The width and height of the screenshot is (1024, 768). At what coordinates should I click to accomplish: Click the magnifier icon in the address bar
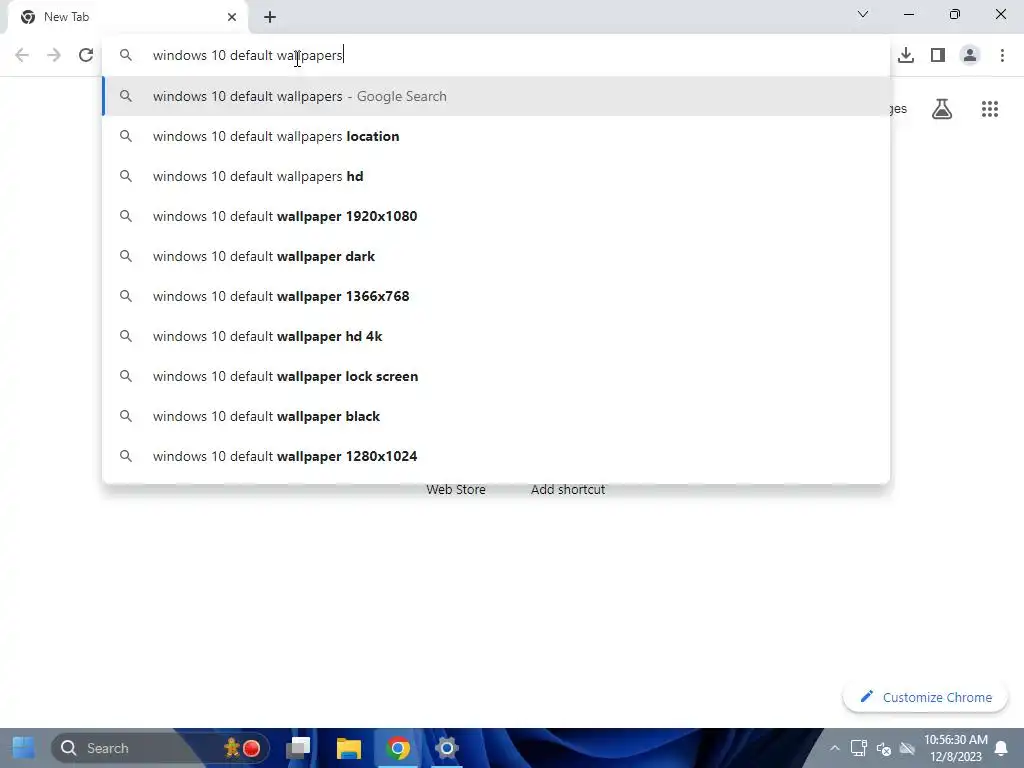[125, 55]
